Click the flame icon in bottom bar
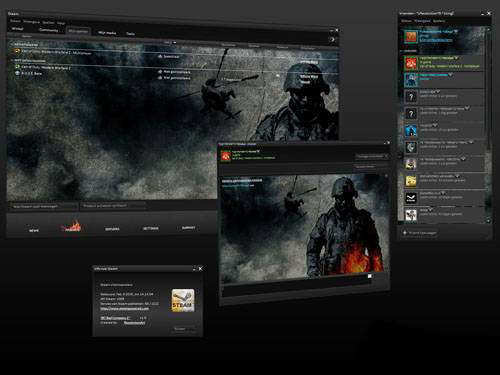The image size is (500, 375). click(x=71, y=227)
